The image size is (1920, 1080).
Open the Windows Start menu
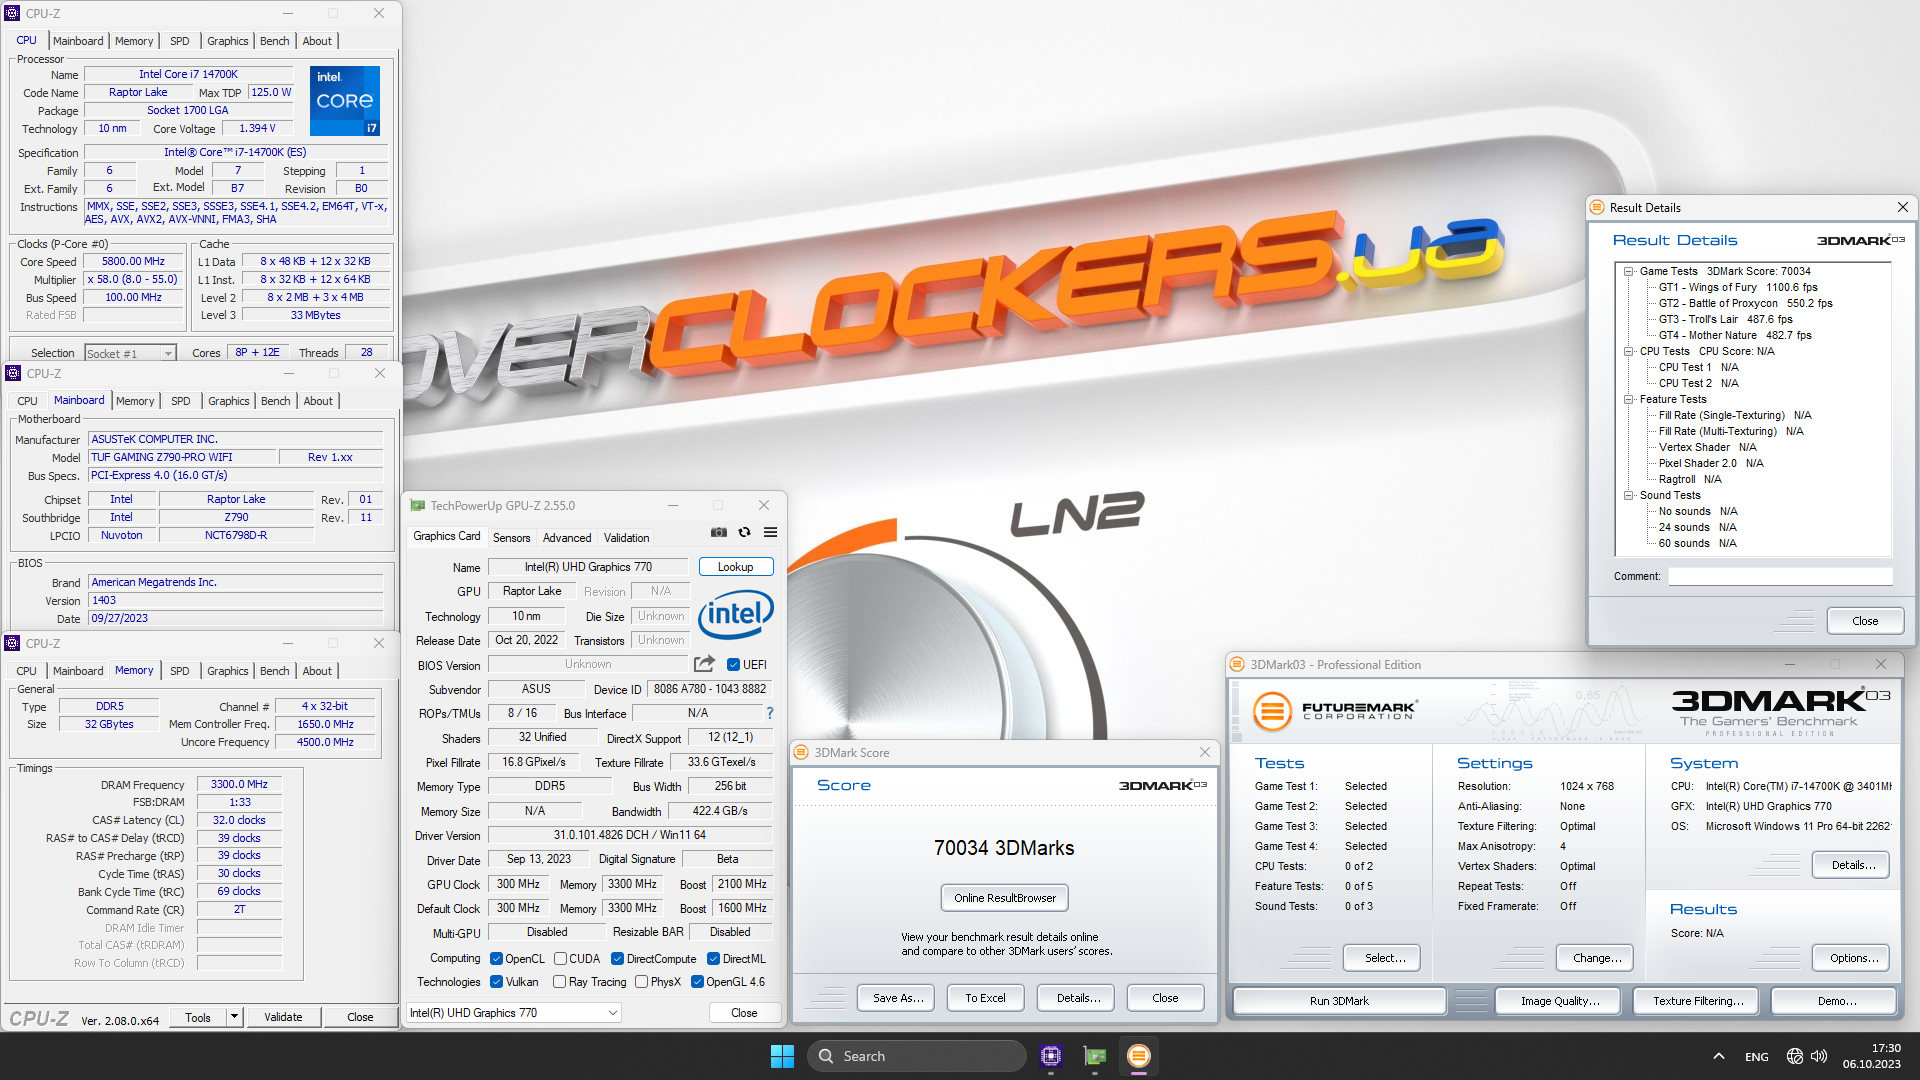pos(782,1056)
